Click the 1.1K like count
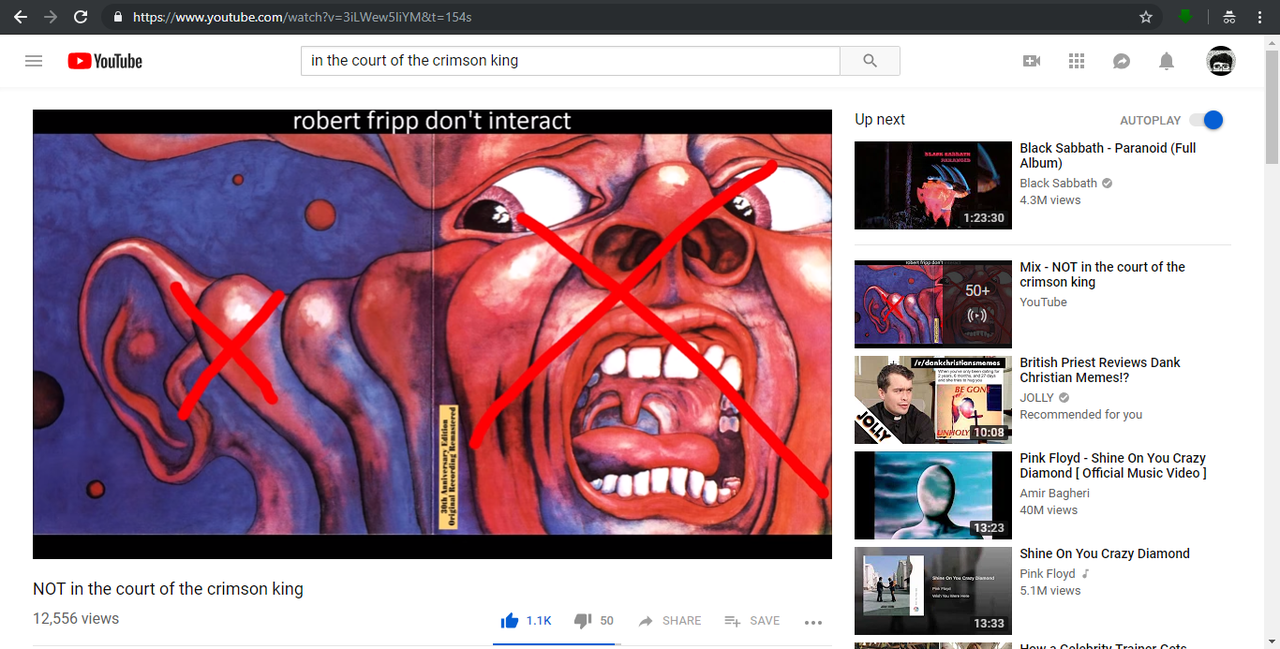1280x649 pixels. (539, 621)
